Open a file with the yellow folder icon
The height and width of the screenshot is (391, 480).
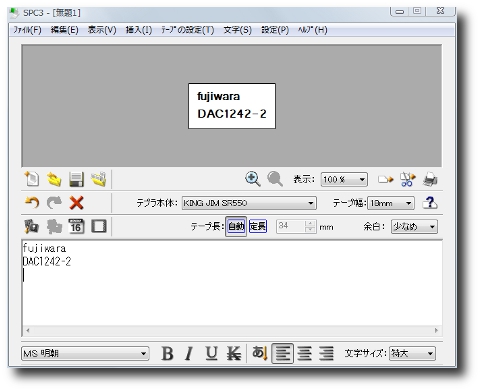pos(54,179)
